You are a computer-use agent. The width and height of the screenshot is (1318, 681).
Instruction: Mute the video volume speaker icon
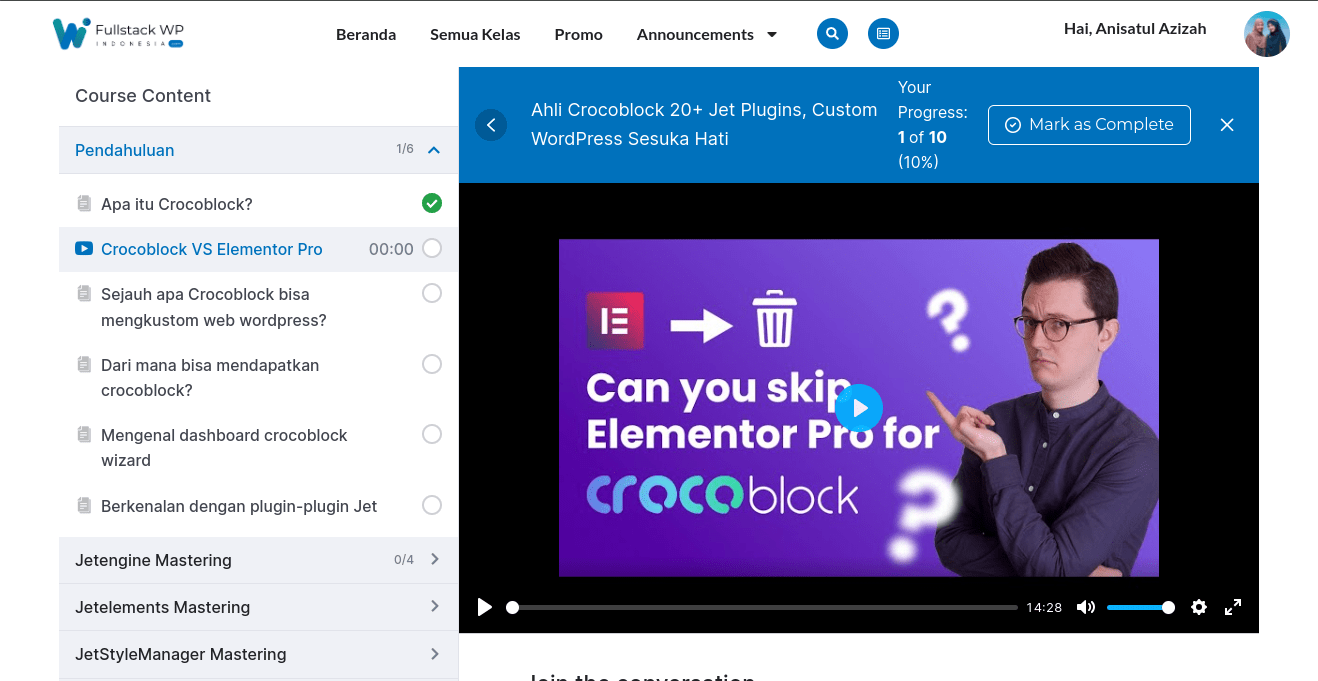1086,607
